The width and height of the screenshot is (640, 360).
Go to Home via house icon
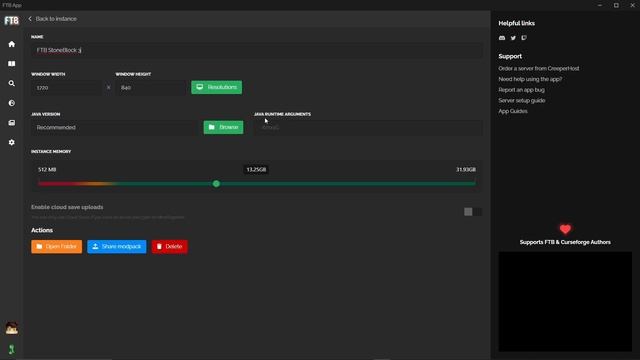point(11,44)
